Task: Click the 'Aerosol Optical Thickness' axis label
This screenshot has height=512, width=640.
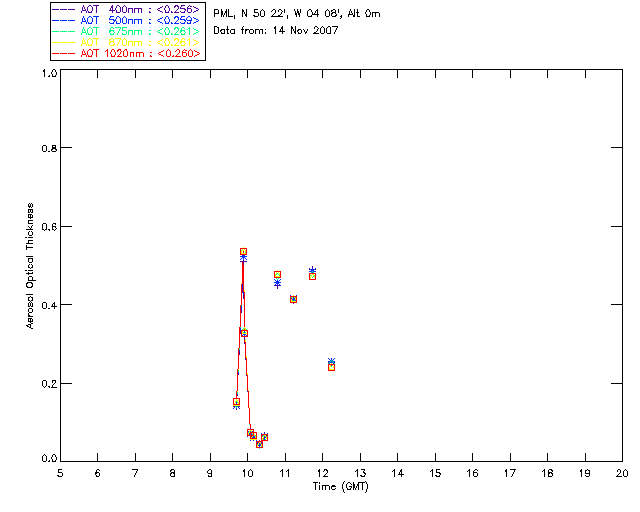Action: point(30,266)
